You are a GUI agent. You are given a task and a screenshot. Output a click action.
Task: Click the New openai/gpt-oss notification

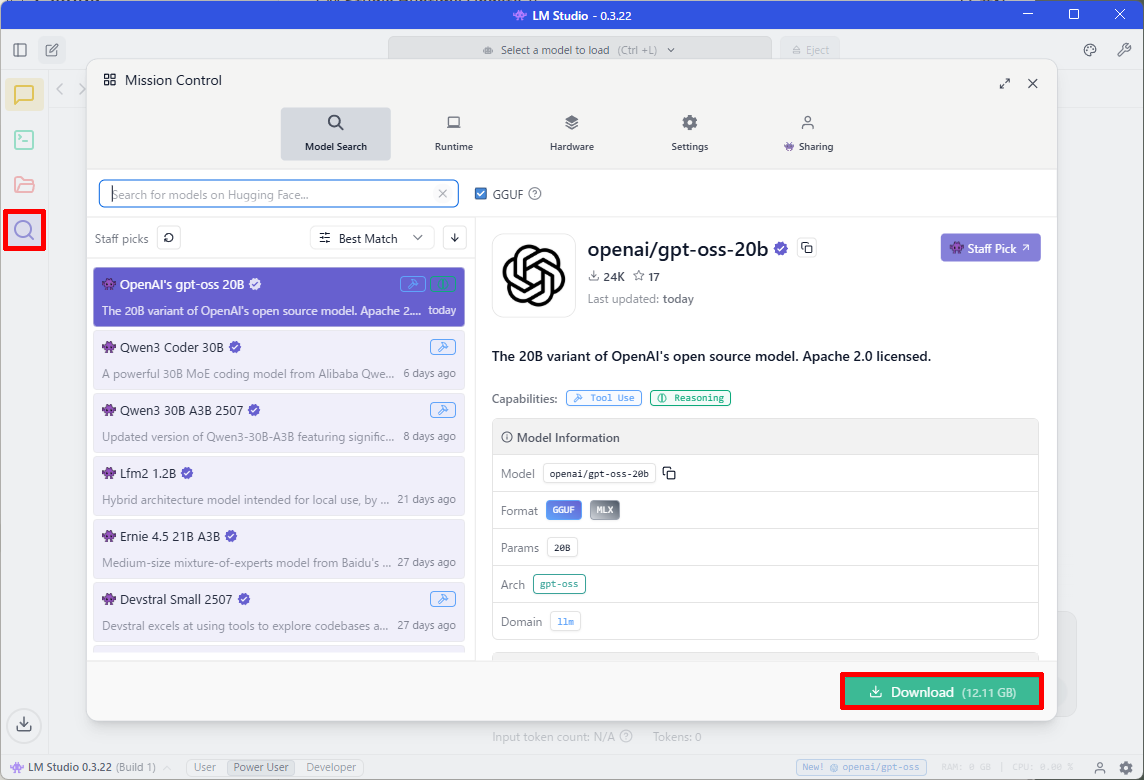pos(861,768)
